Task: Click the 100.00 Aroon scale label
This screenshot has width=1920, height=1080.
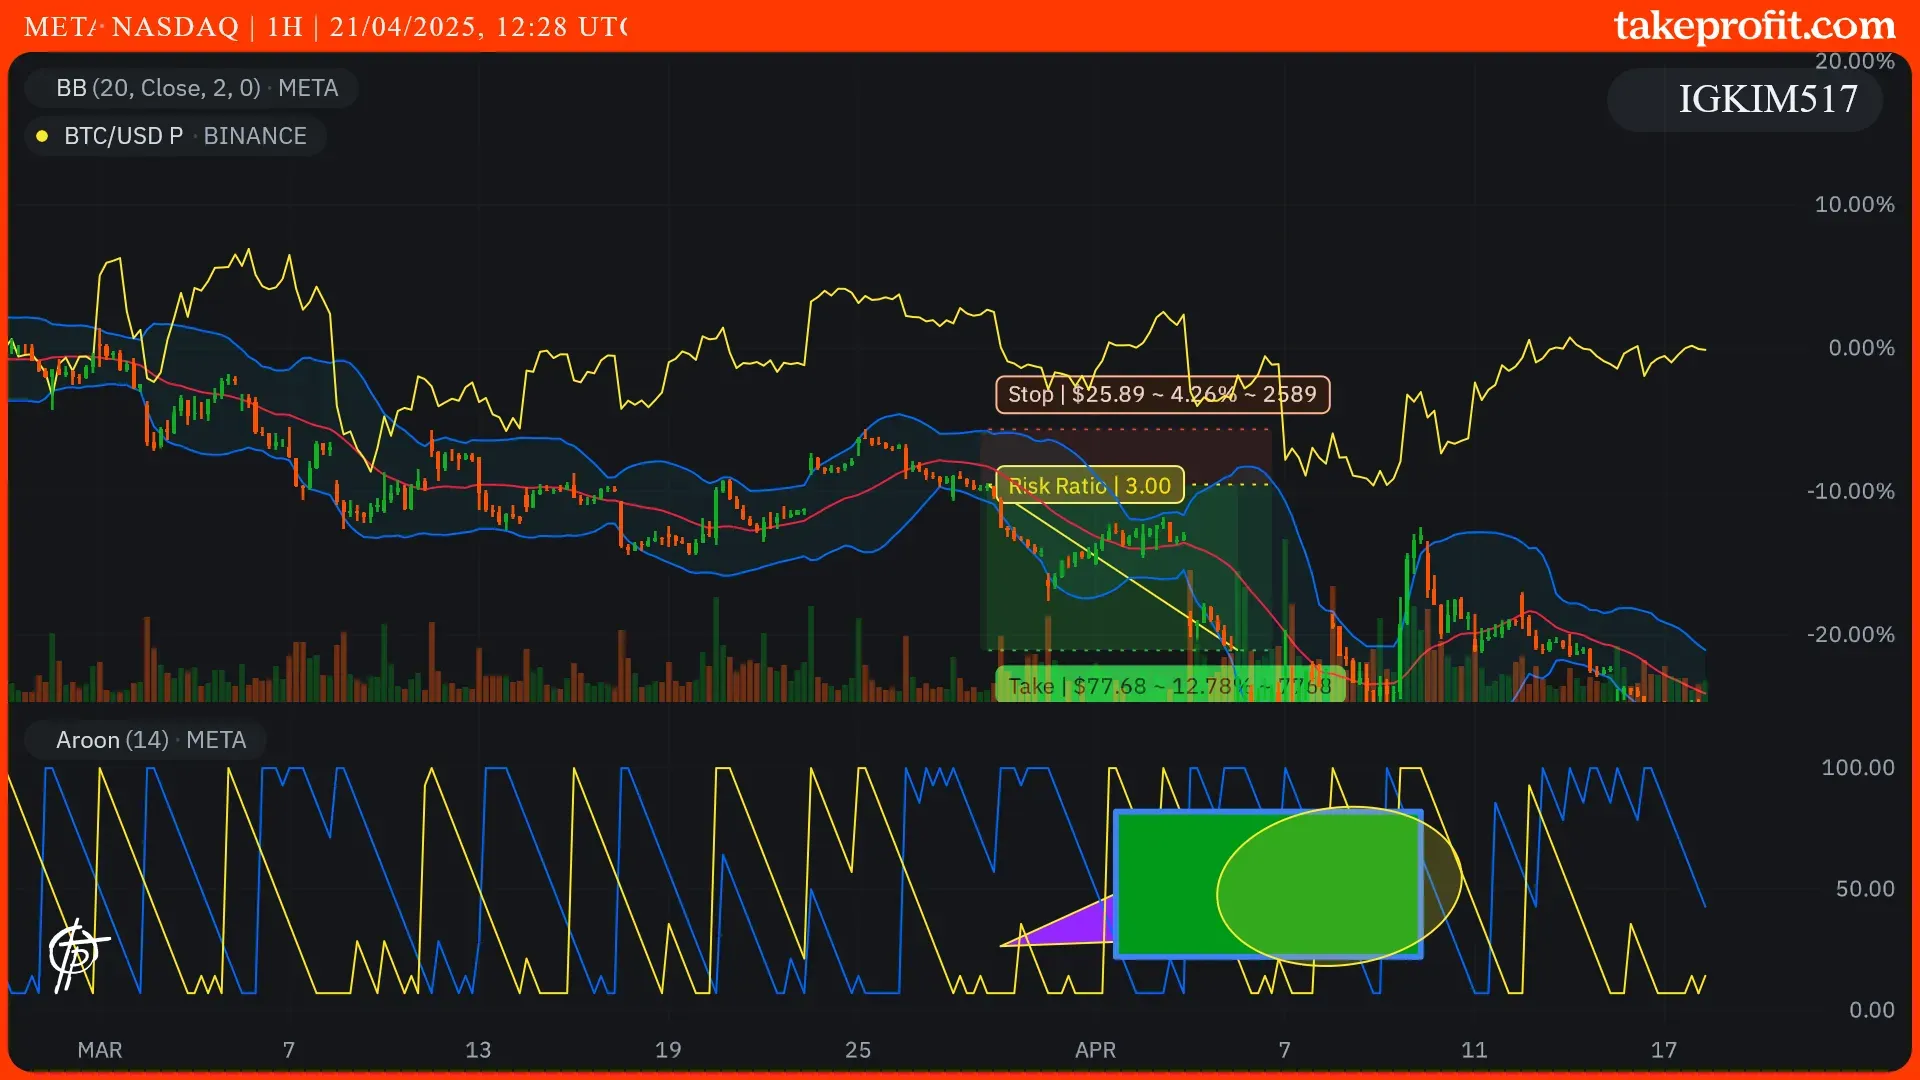Action: (1857, 768)
